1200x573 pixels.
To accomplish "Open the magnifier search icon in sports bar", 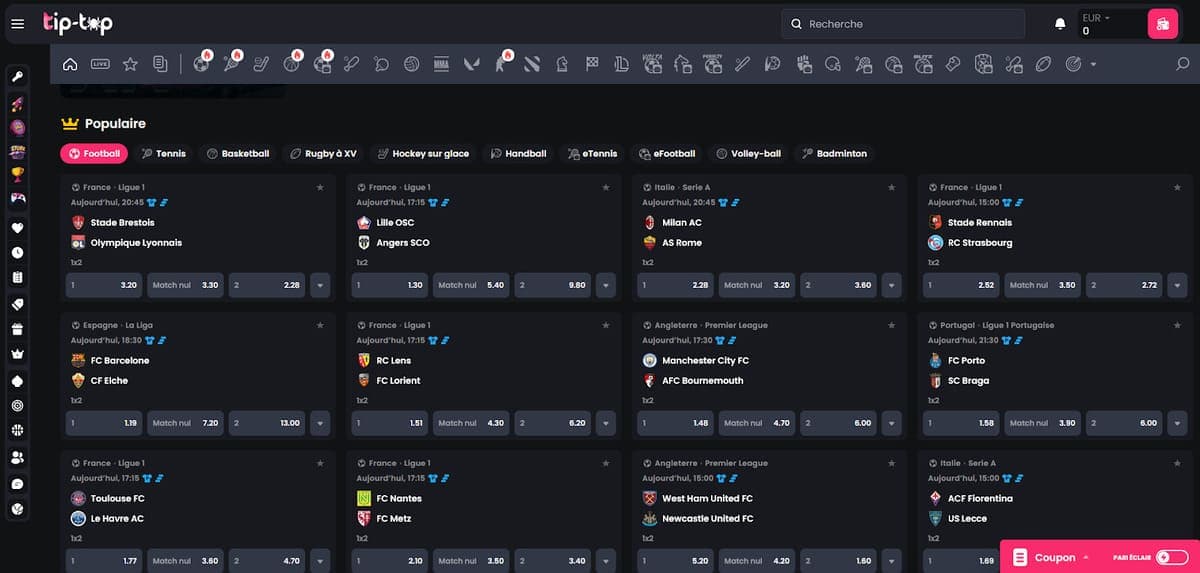I will point(1183,64).
